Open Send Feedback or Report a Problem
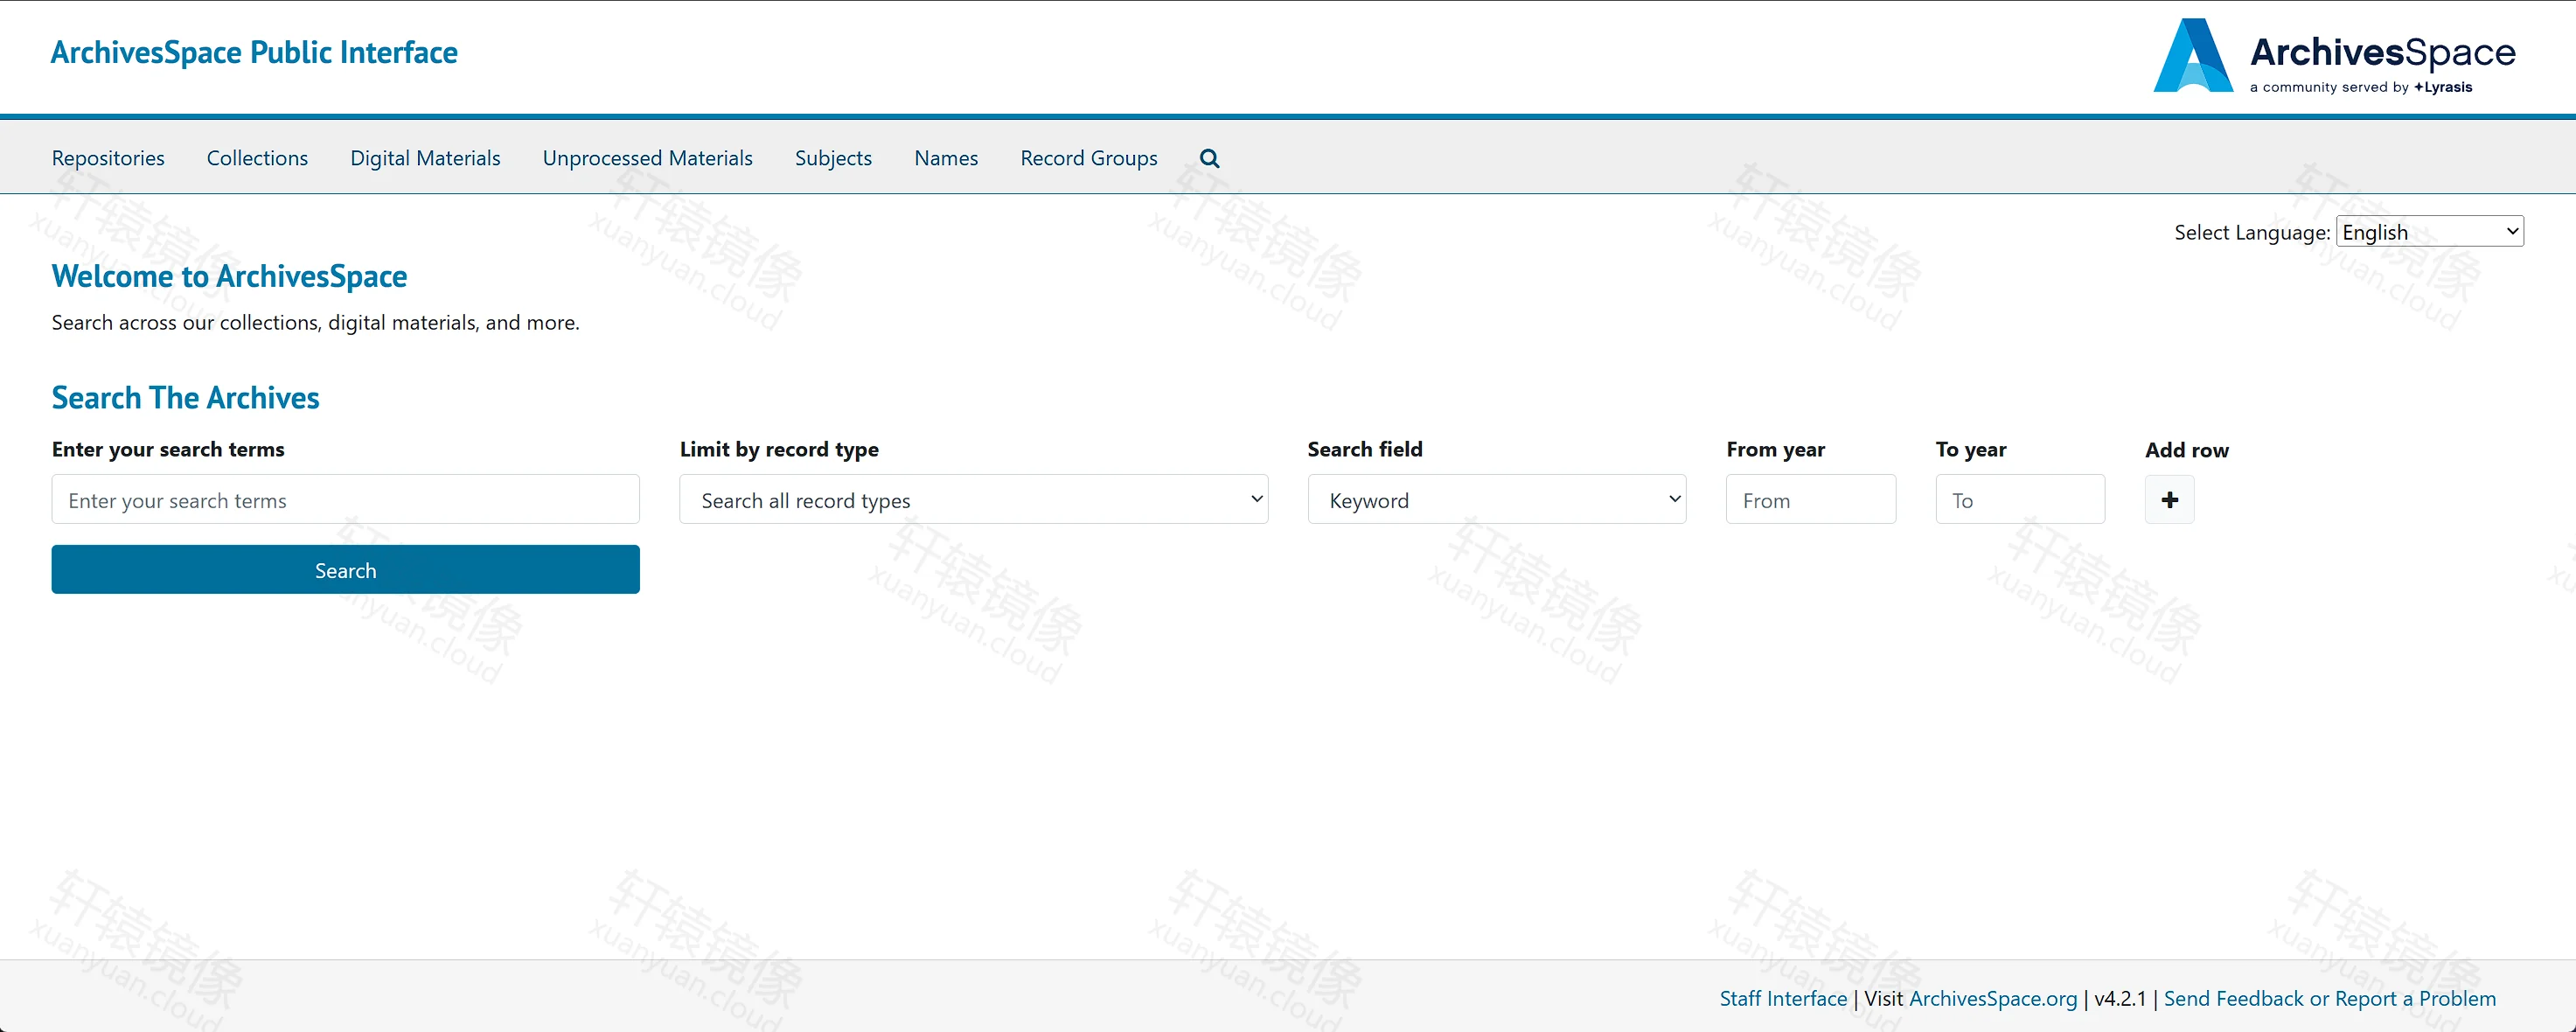Viewport: 2576px width, 1032px height. coord(2329,998)
